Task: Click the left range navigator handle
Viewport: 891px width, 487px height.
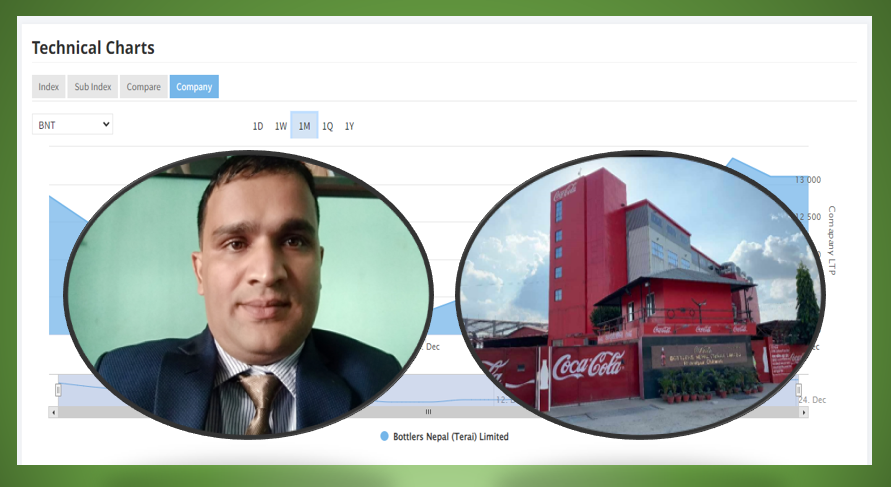Action: [58, 389]
